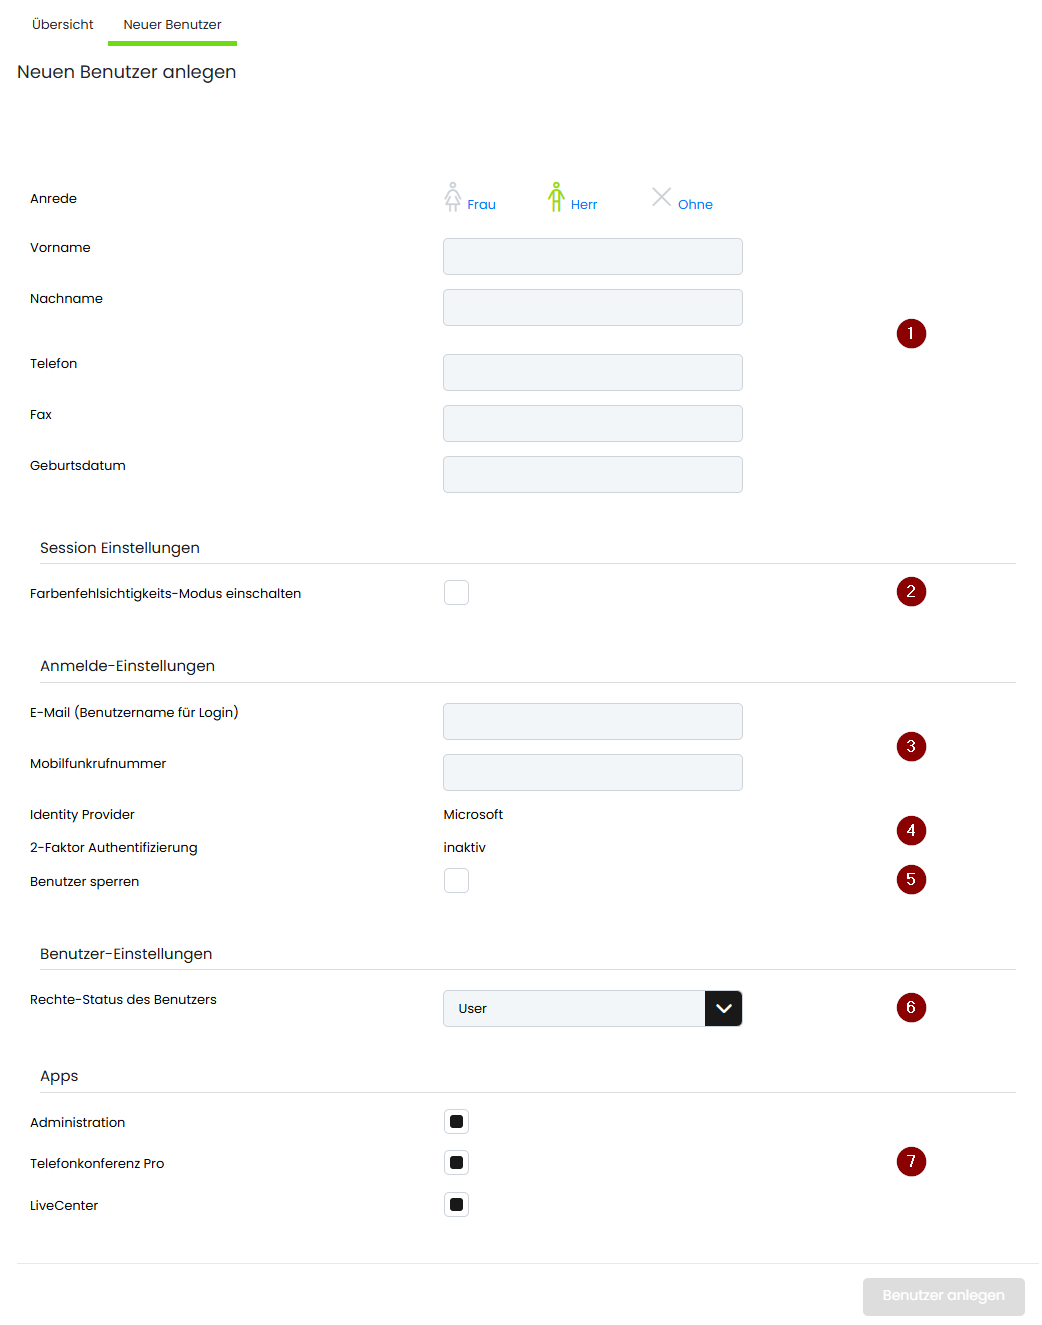Image resolution: width=1042 pixels, height=1325 pixels.
Task: Click the red marker number 3
Action: 911,746
